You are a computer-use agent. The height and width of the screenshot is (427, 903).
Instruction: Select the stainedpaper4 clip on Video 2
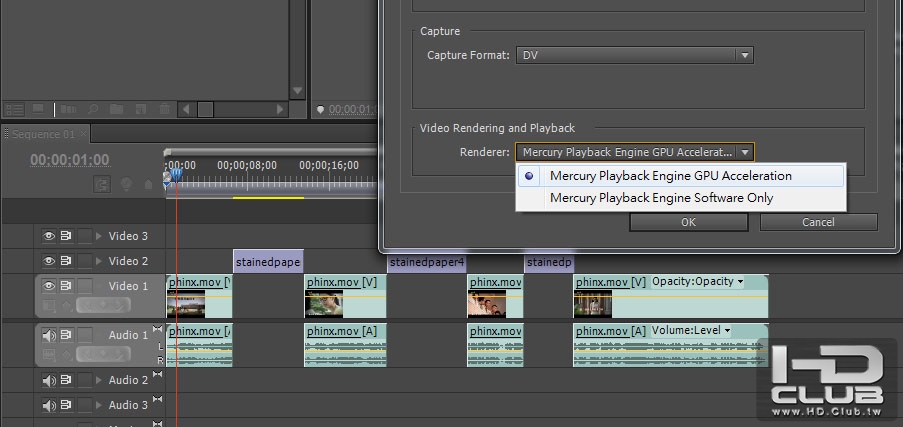click(x=427, y=263)
